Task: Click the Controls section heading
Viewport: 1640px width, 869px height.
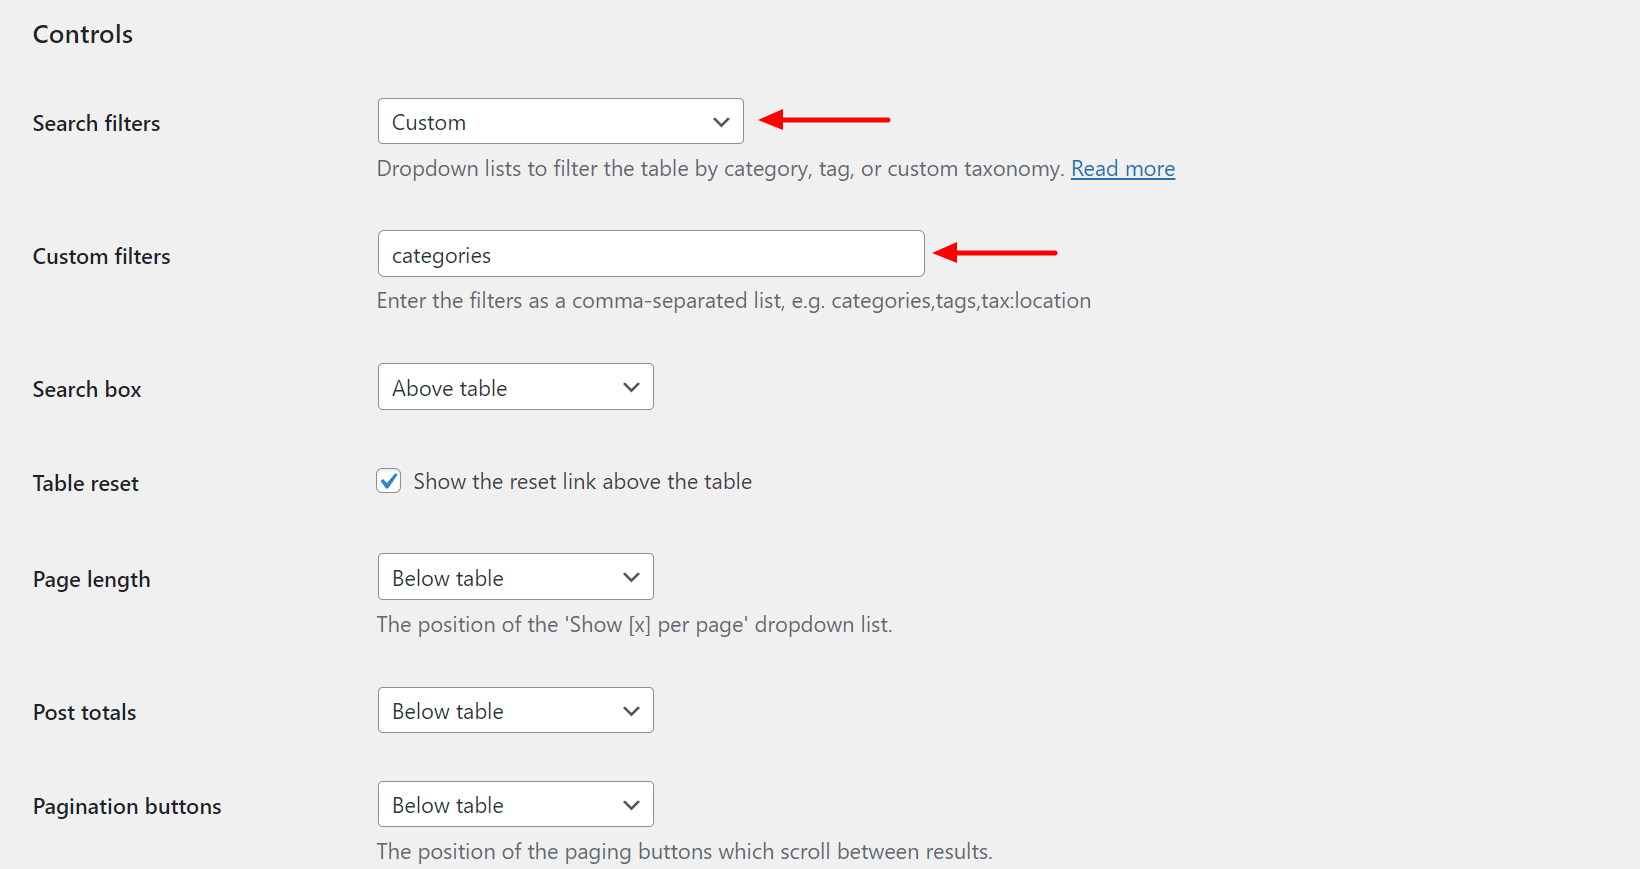Action: pos(82,34)
